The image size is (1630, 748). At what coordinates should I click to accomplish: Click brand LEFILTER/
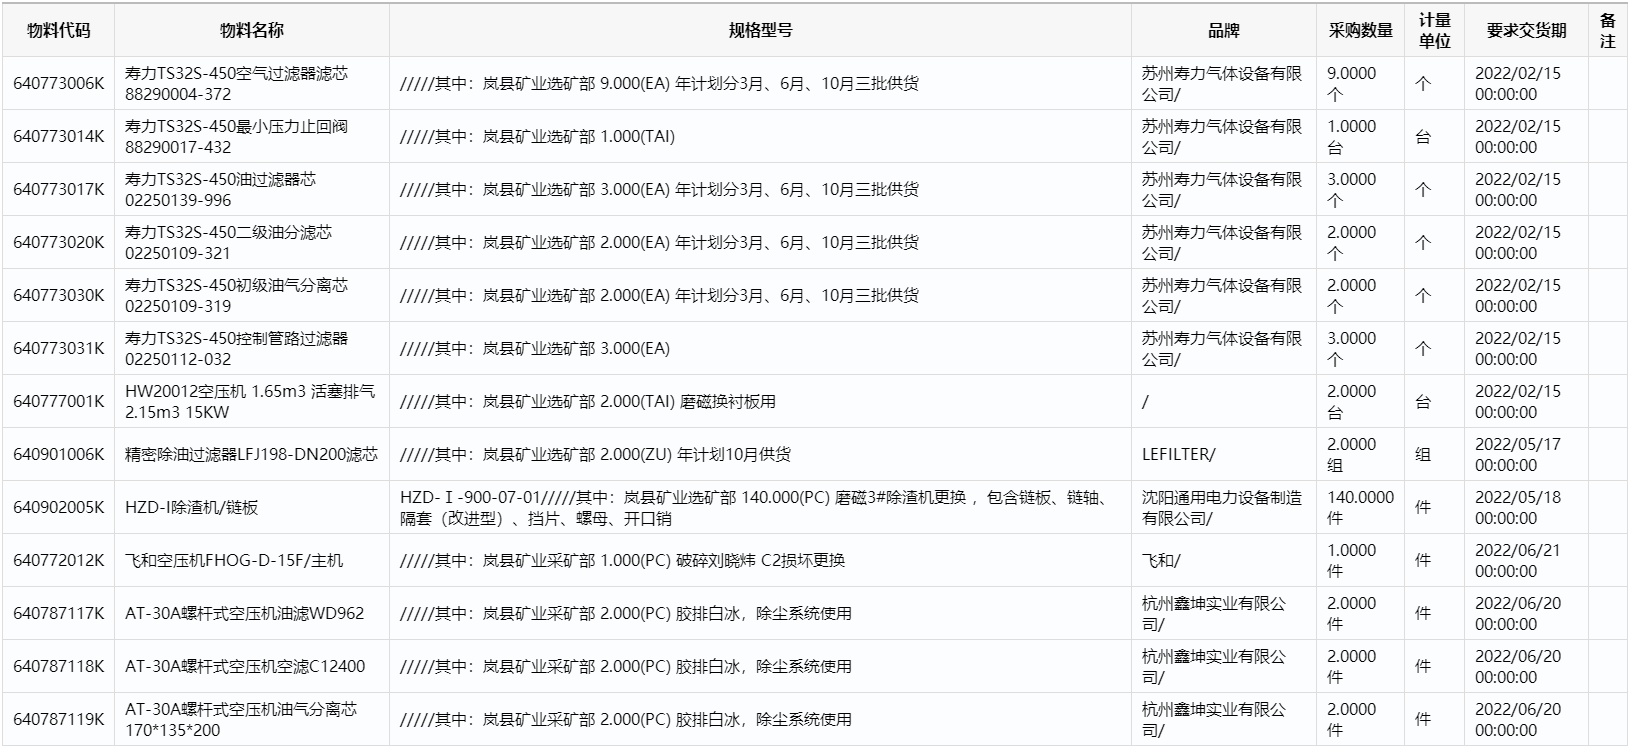(1178, 455)
